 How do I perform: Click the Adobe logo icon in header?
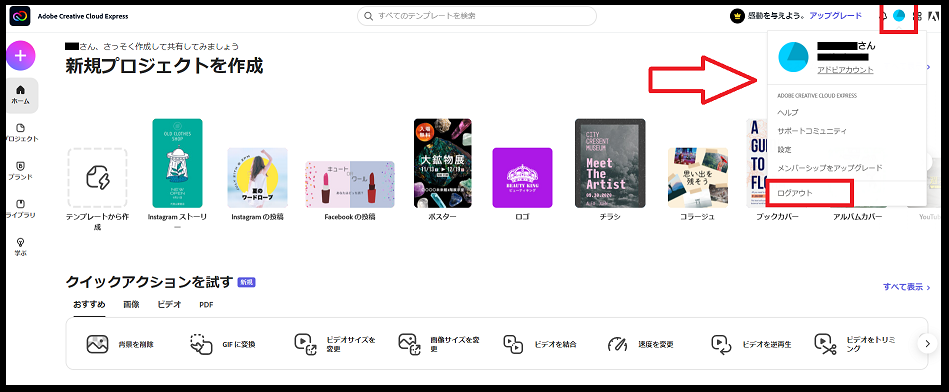pos(933,16)
